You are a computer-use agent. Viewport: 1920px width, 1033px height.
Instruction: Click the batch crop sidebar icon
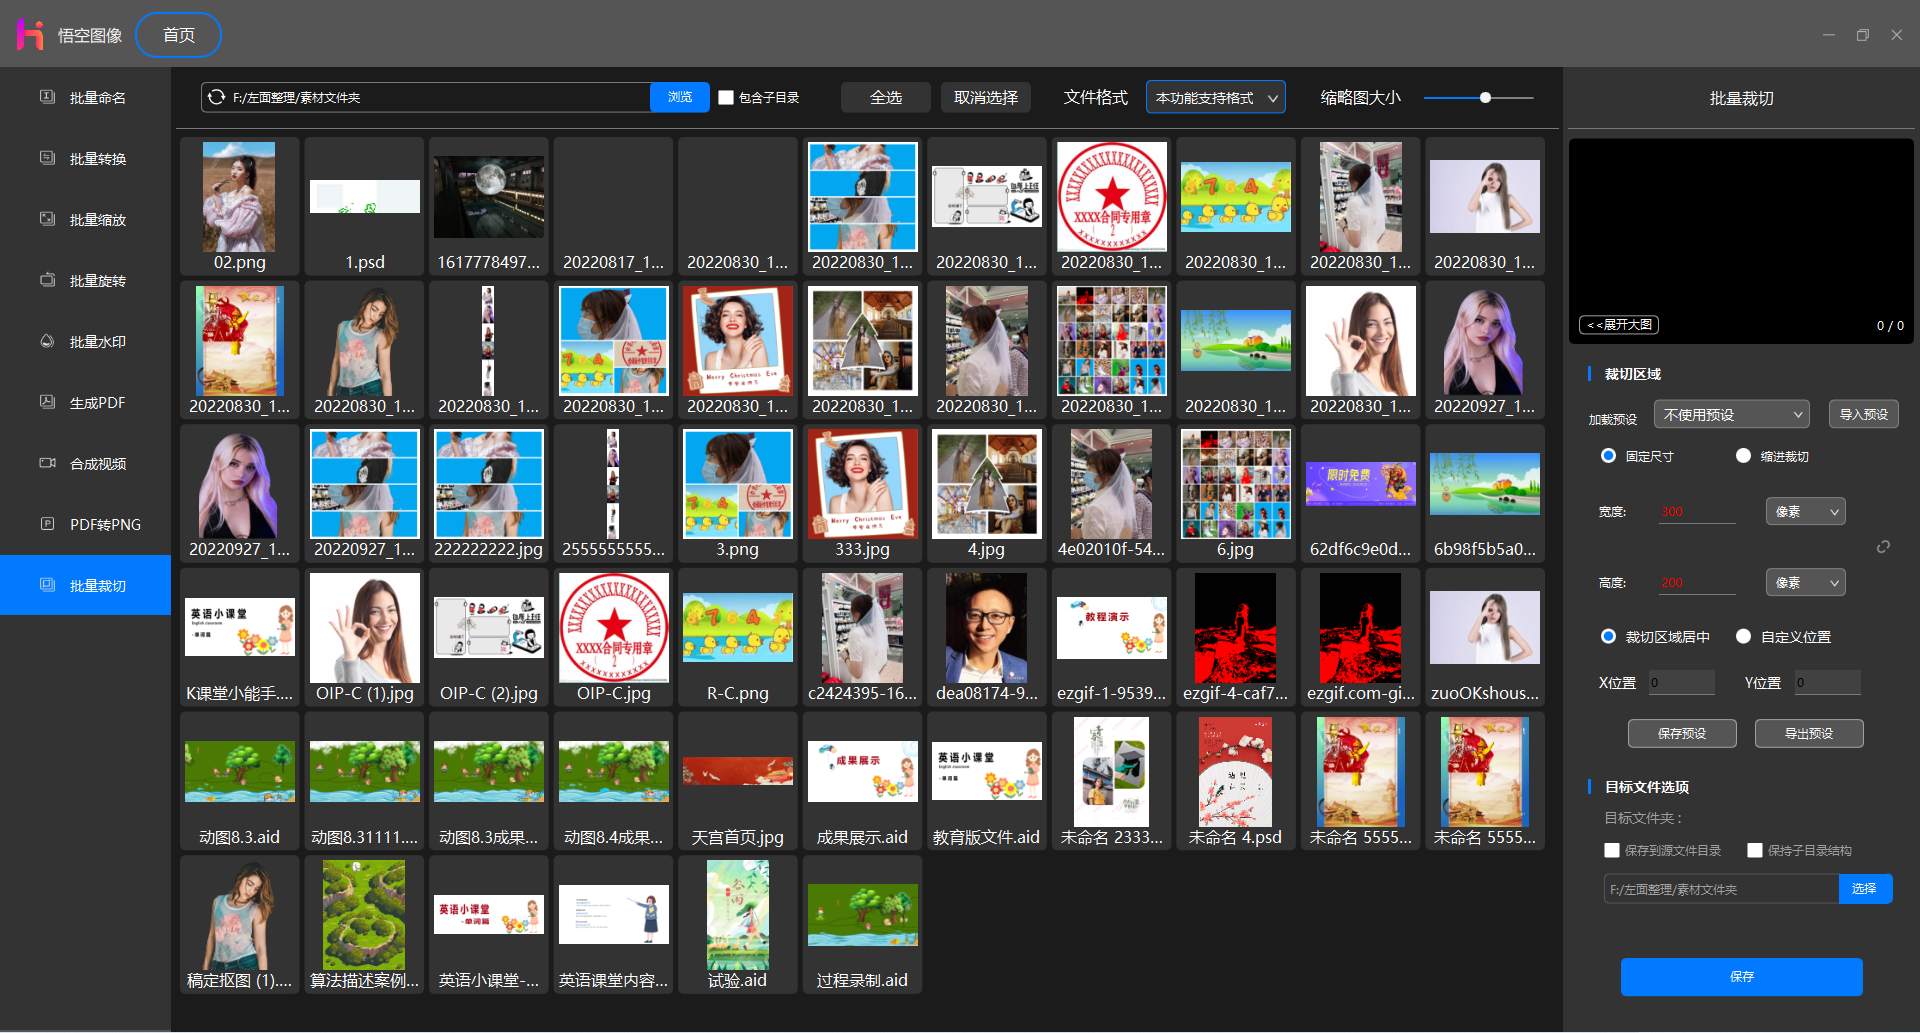coord(47,585)
